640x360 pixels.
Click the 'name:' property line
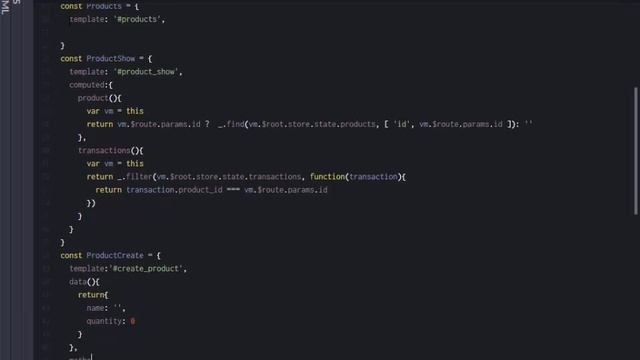[106, 308]
